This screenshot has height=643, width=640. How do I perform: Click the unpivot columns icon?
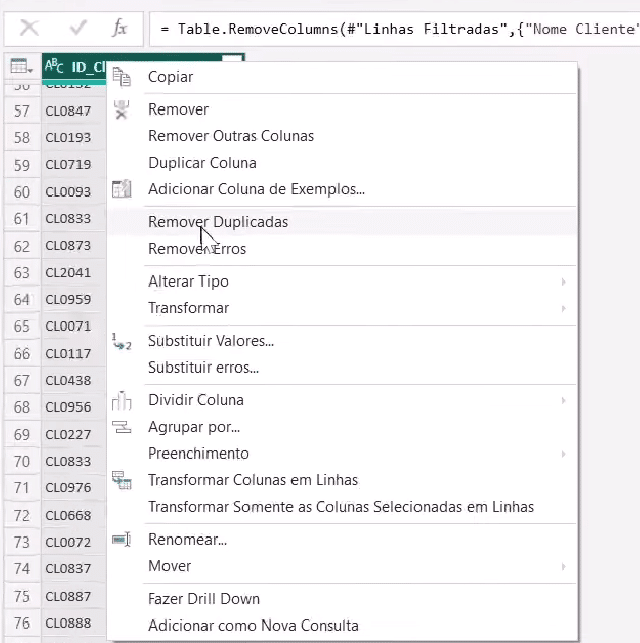(x=122, y=480)
